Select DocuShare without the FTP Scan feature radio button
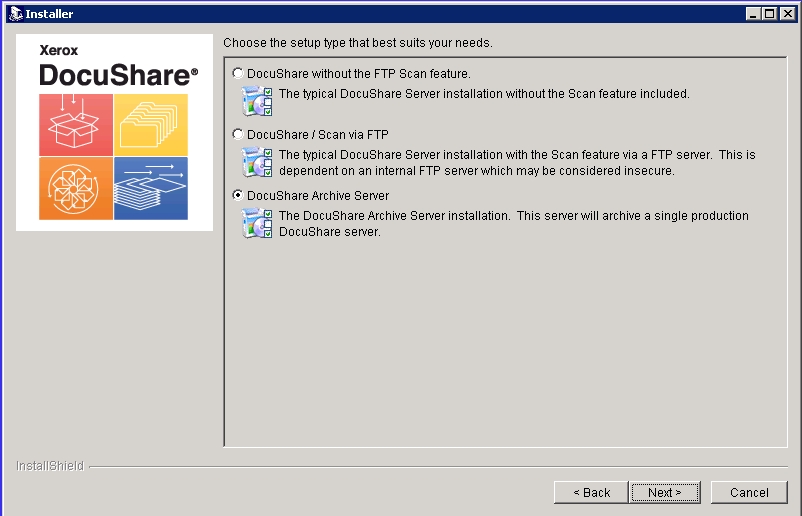This screenshot has width=802, height=516. pyautogui.click(x=238, y=73)
